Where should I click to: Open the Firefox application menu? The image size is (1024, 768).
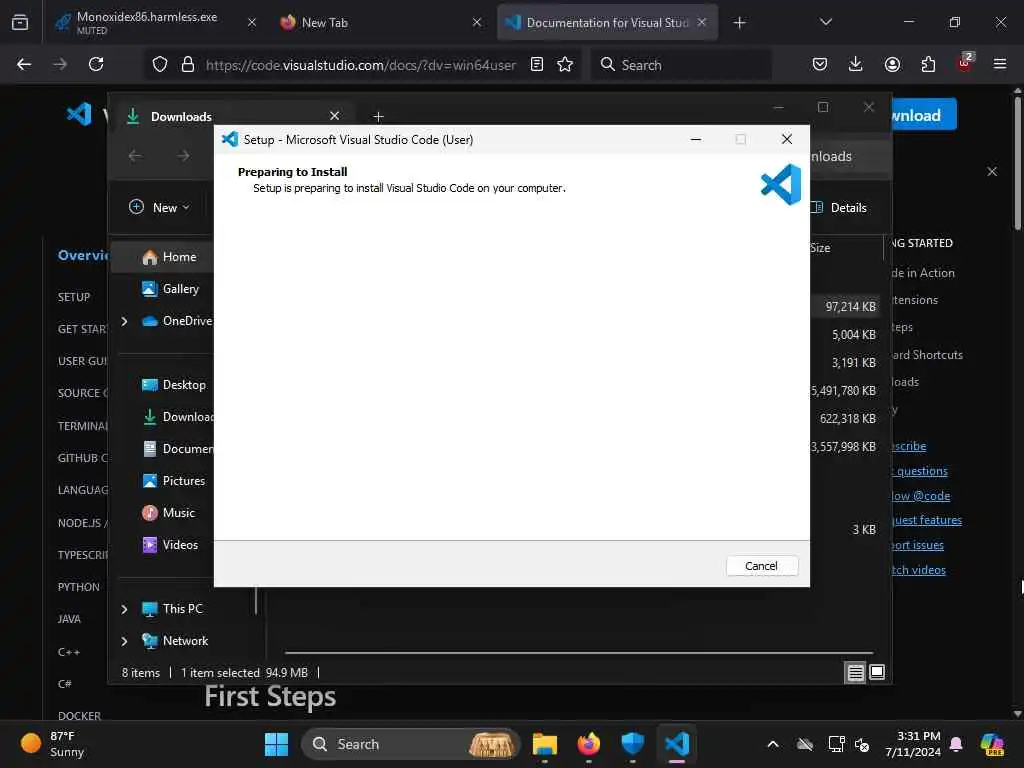[1000, 64]
